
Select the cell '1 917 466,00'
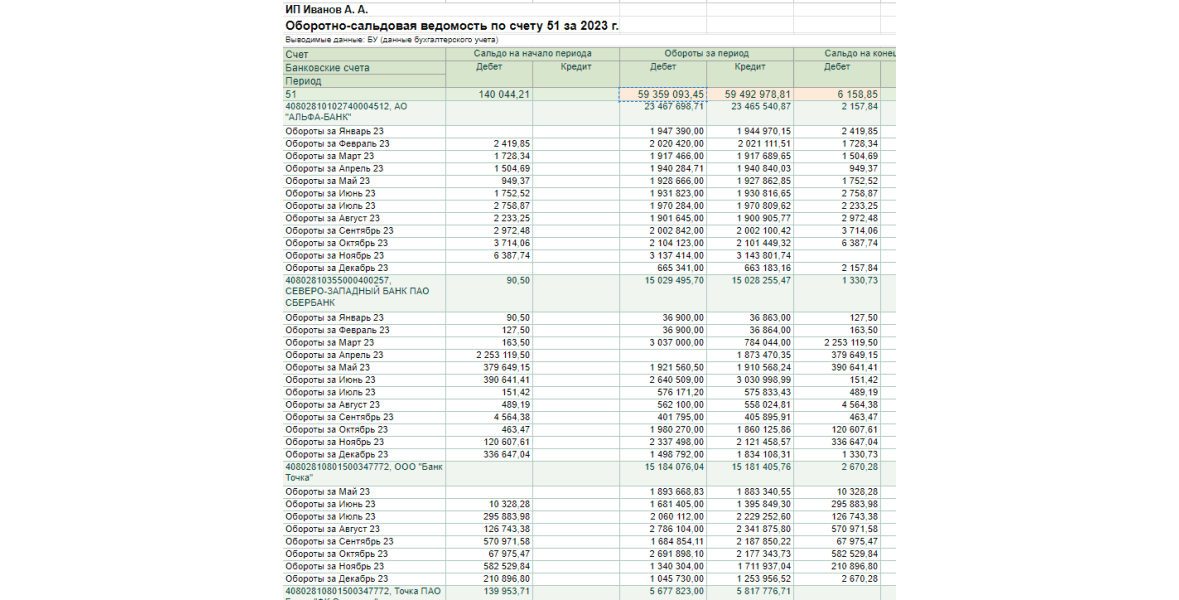click(662, 156)
